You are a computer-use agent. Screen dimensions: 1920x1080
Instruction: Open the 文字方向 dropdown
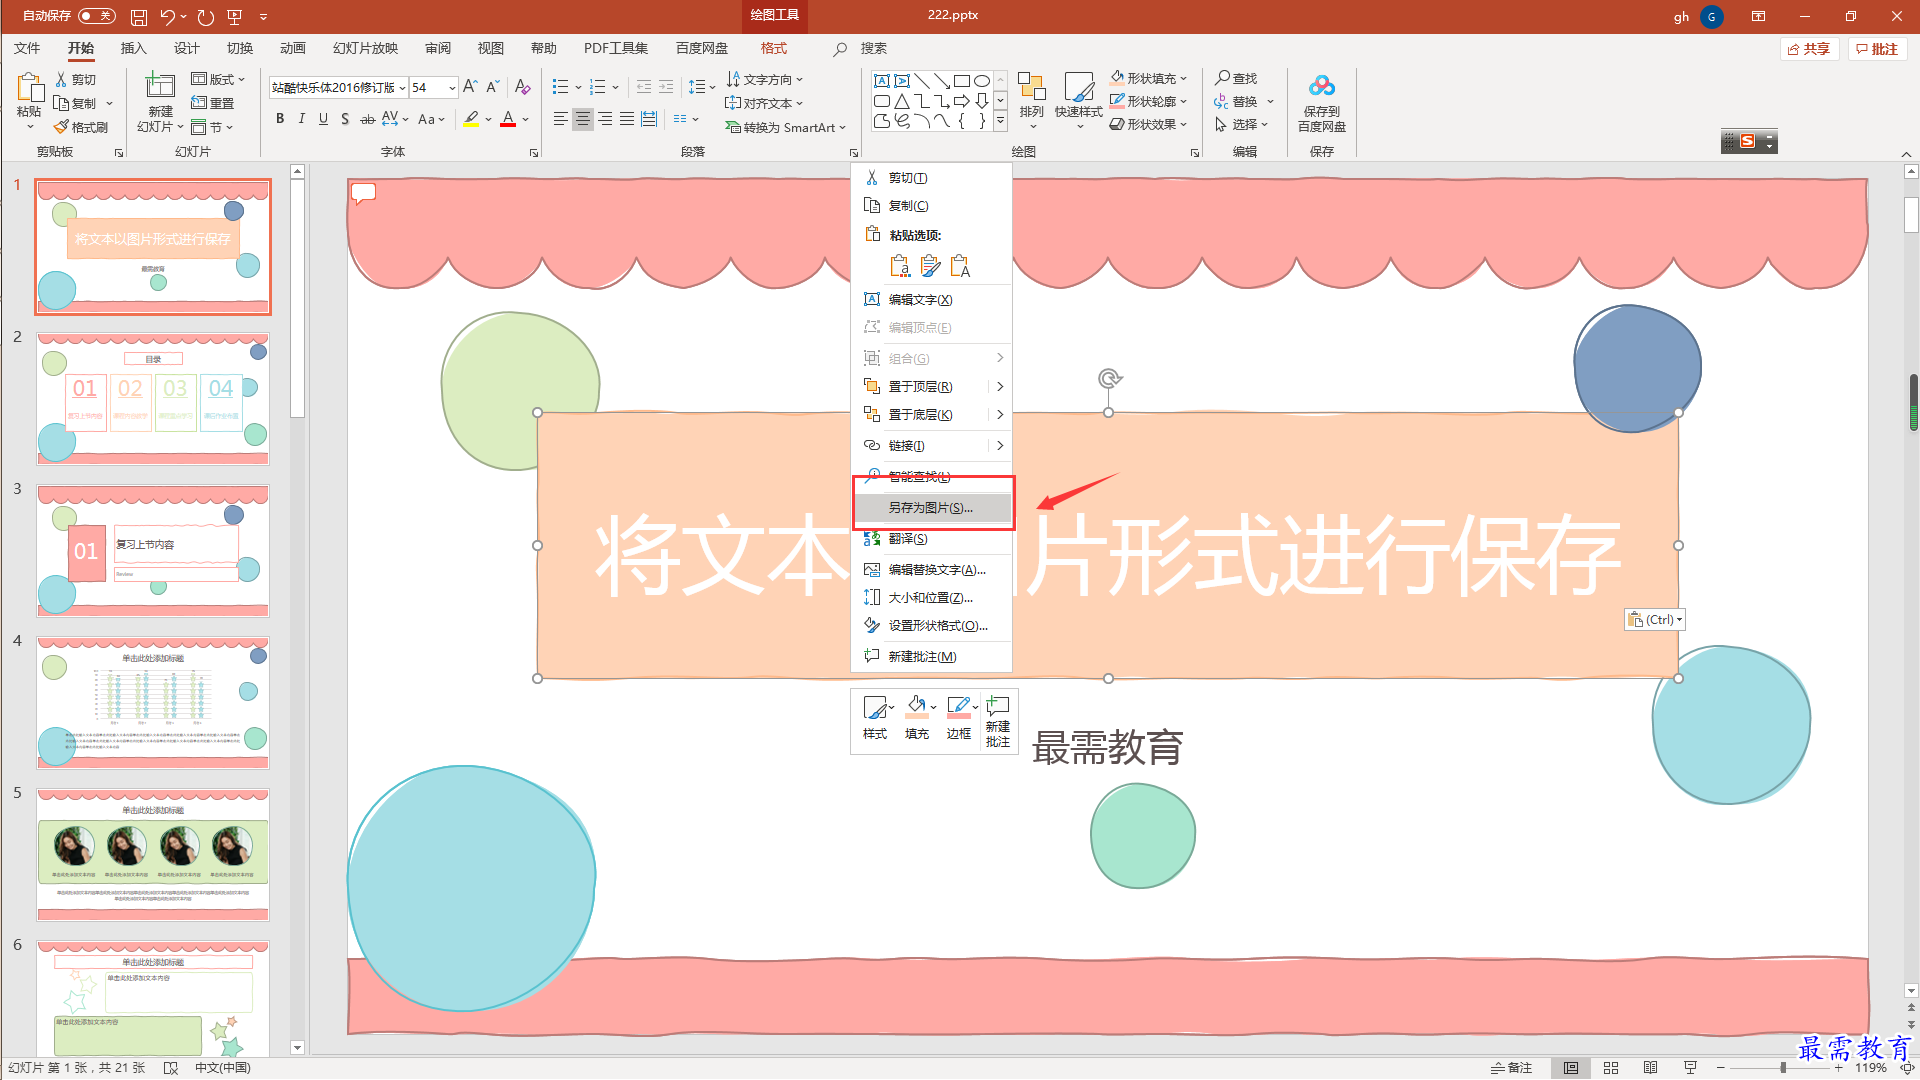pyautogui.click(x=764, y=79)
